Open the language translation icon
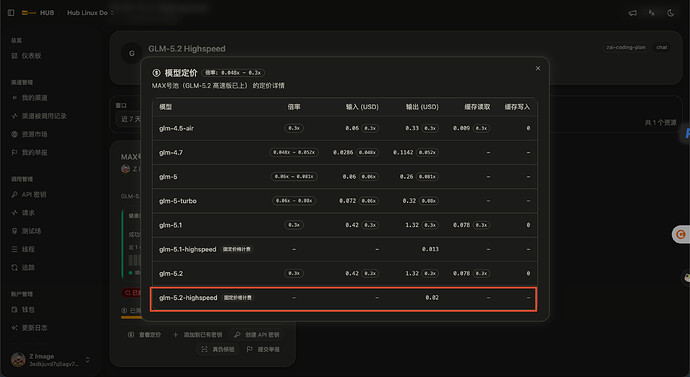 click(652, 13)
